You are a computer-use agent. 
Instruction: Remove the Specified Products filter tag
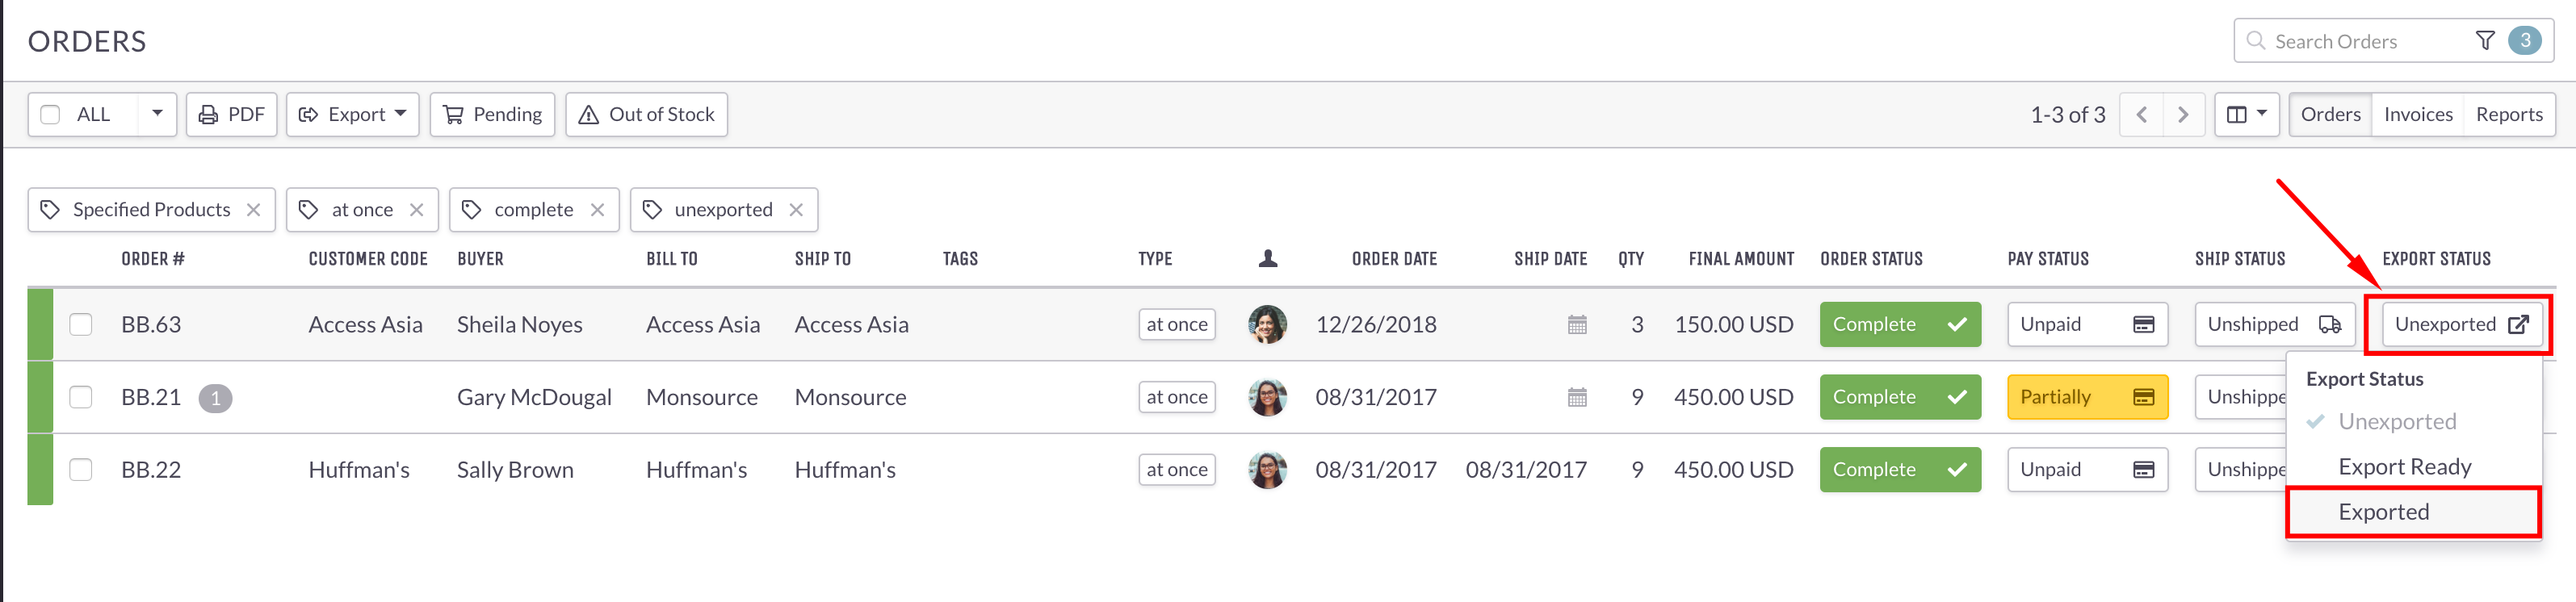tap(253, 210)
